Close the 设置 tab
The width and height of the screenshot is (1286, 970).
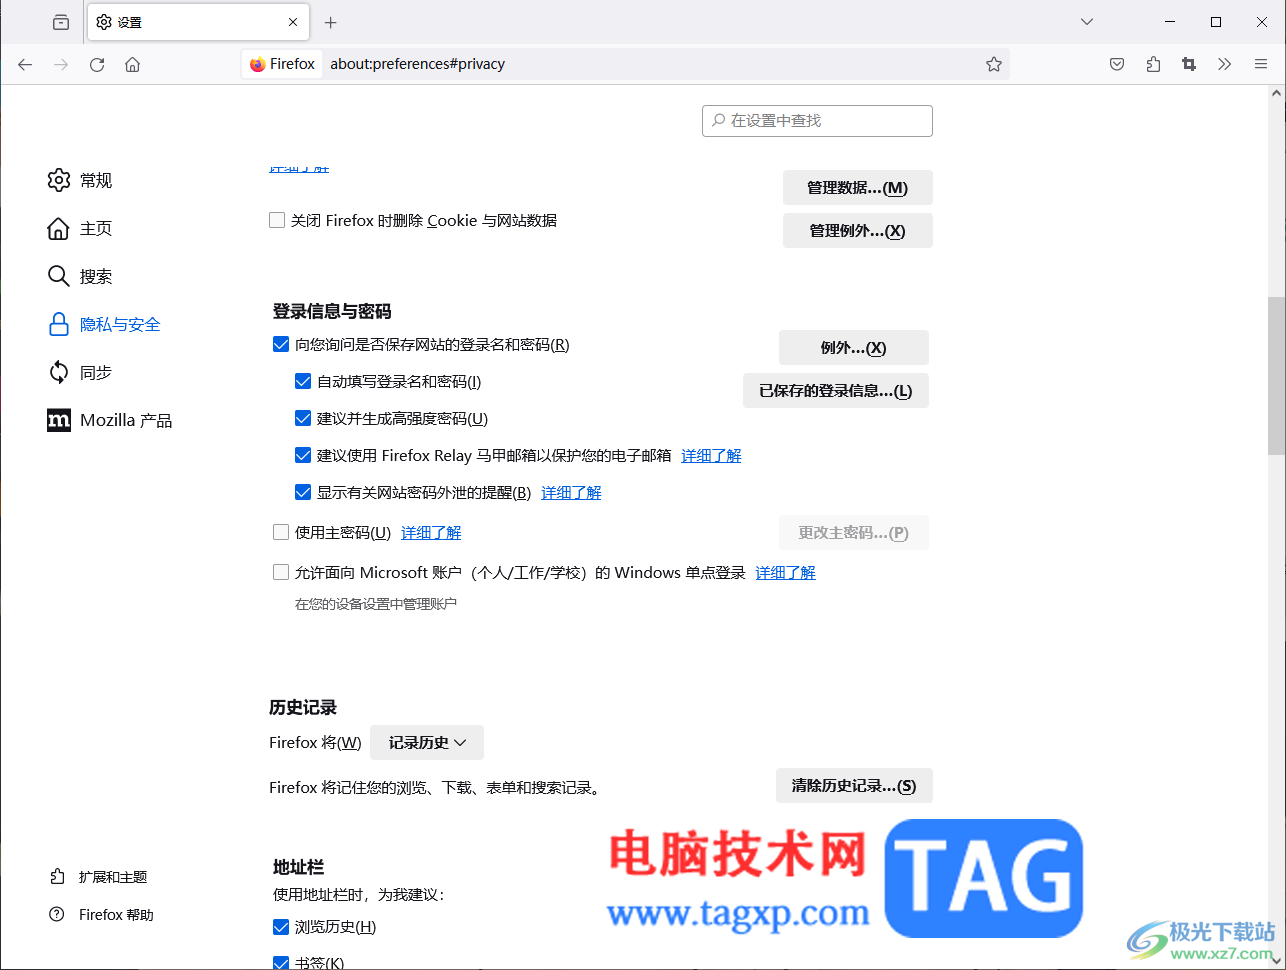click(293, 22)
